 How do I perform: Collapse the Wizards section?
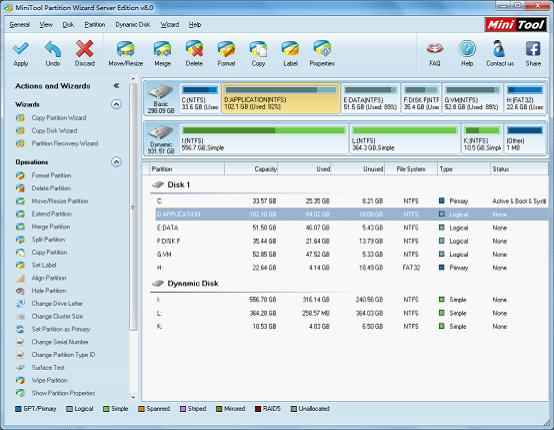pyautogui.click(x=116, y=104)
